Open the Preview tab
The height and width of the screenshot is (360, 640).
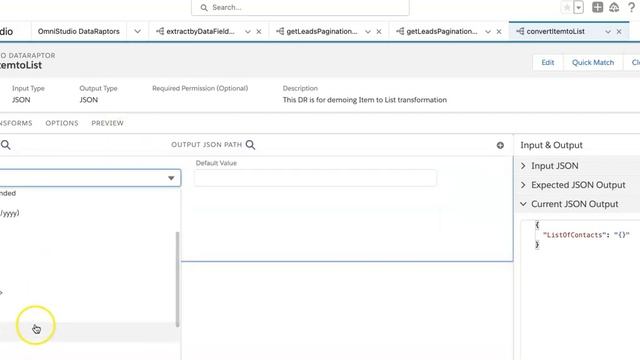tap(107, 123)
